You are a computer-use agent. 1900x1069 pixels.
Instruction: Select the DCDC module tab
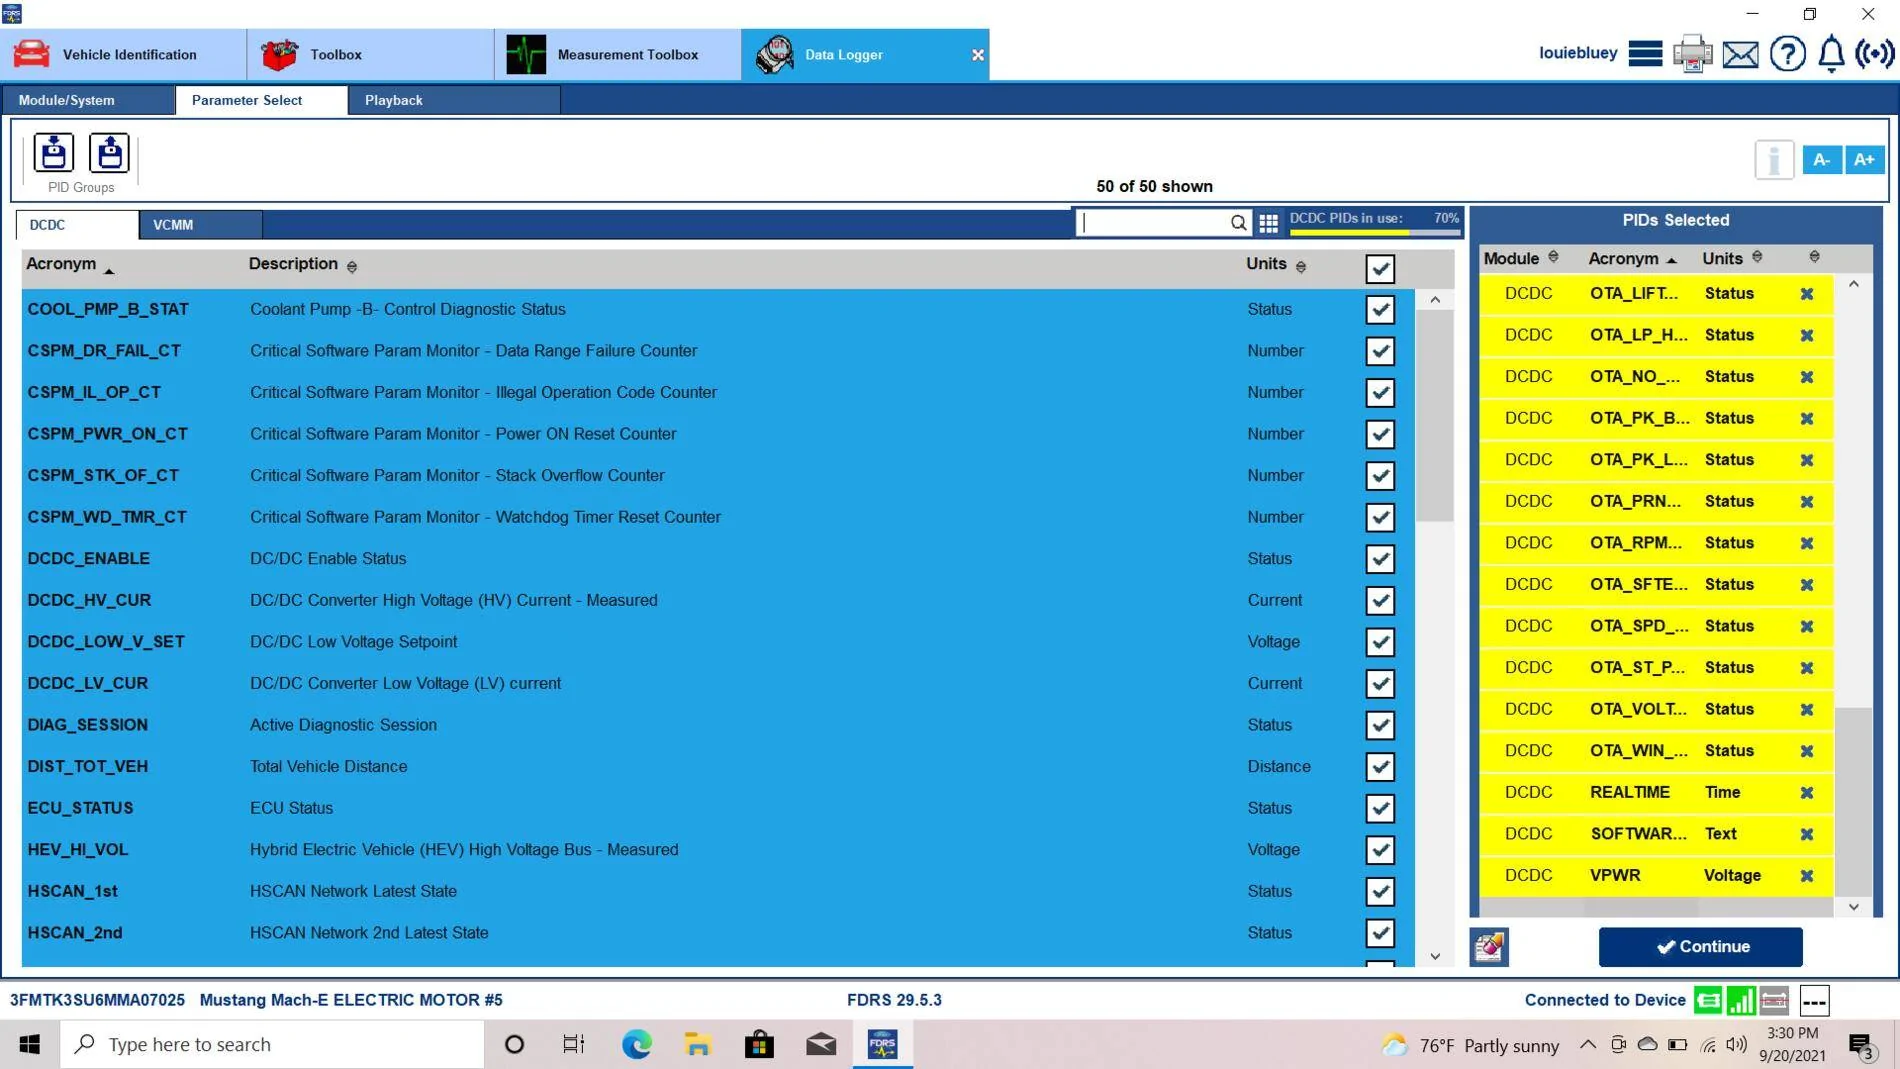(77, 225)
